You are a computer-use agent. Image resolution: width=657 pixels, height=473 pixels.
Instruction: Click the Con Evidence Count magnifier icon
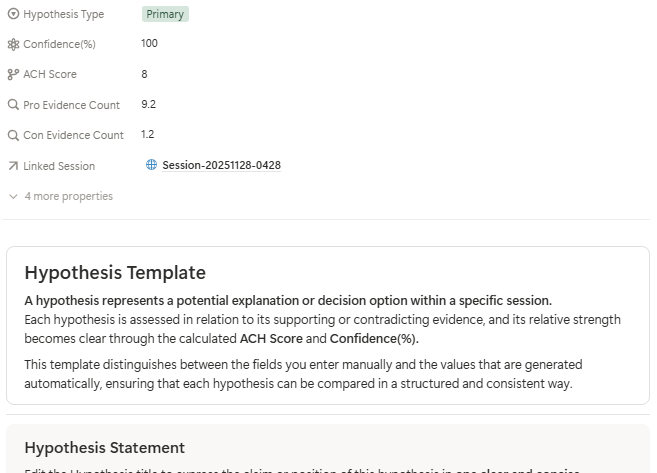[13, 135]
